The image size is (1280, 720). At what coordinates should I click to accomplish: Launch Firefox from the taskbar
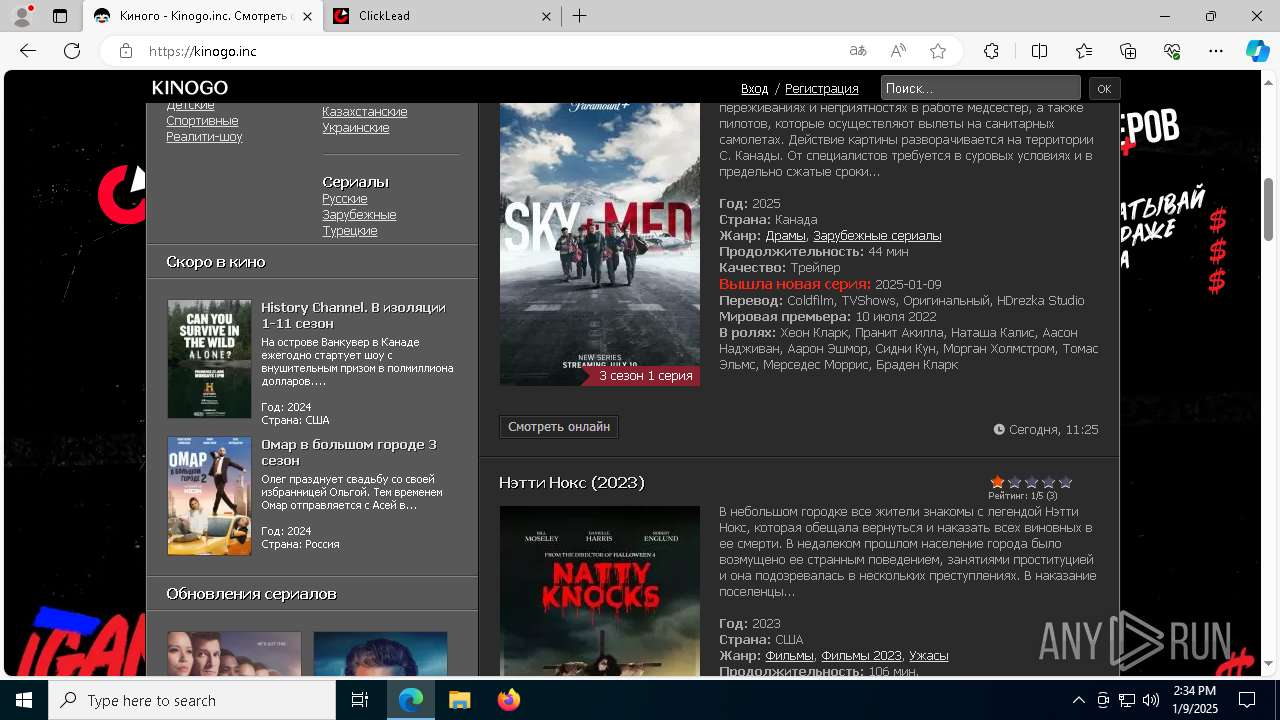509,700
